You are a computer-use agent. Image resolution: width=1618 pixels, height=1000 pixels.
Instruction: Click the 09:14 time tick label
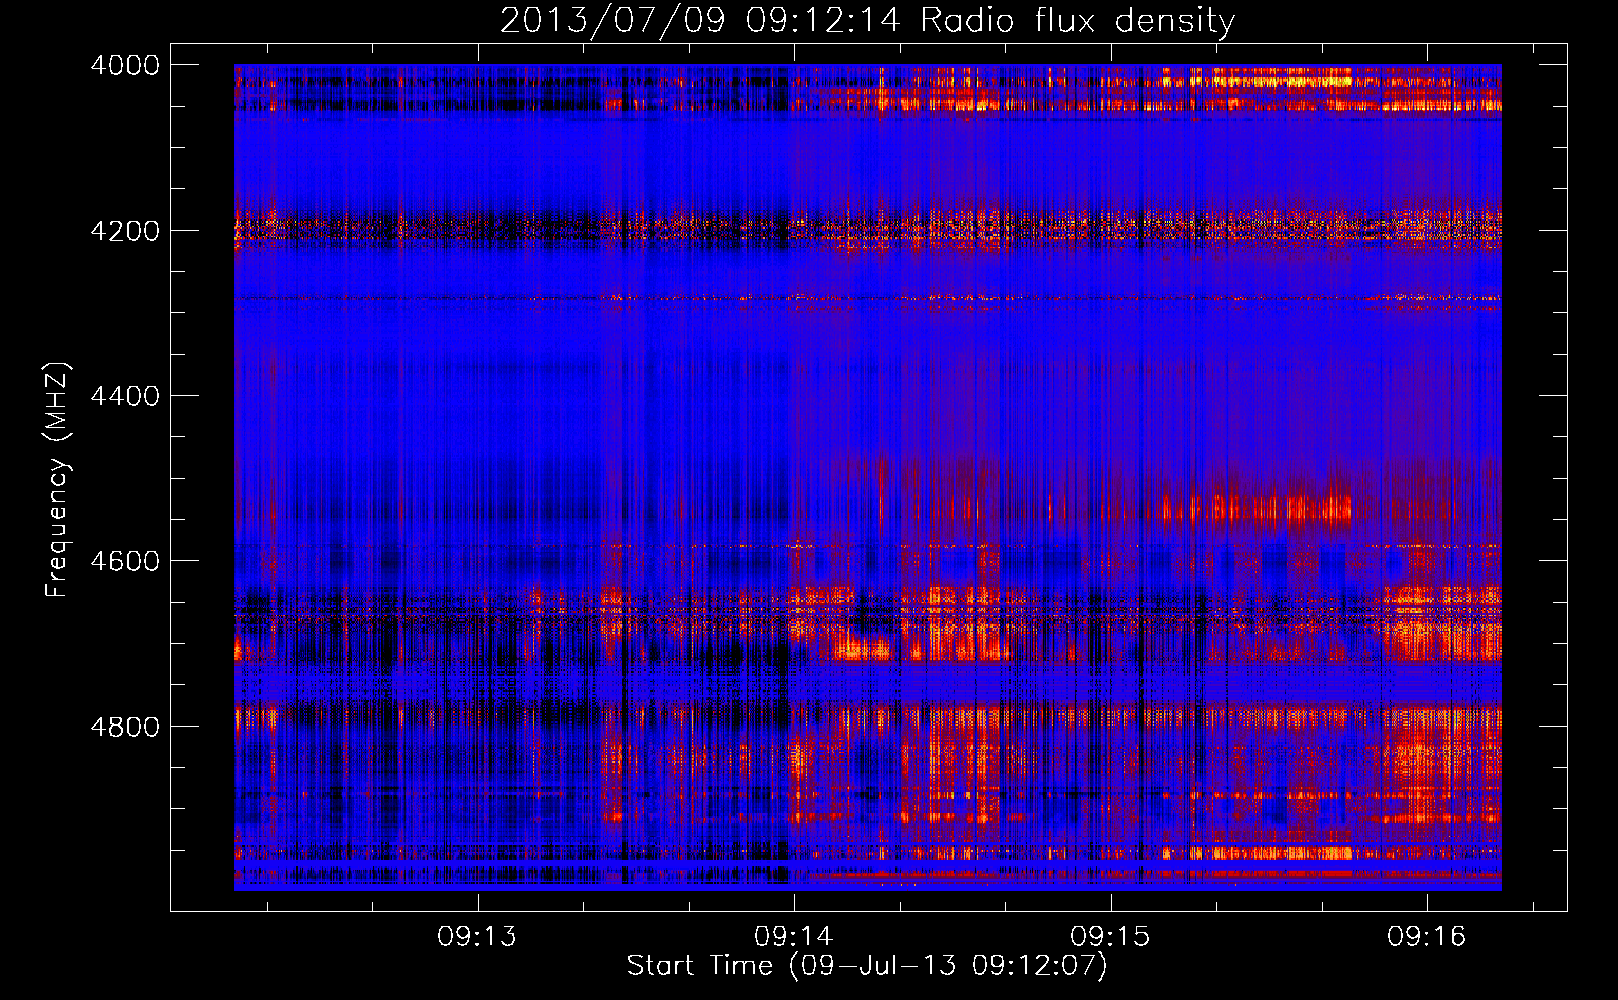pos(794,936)
